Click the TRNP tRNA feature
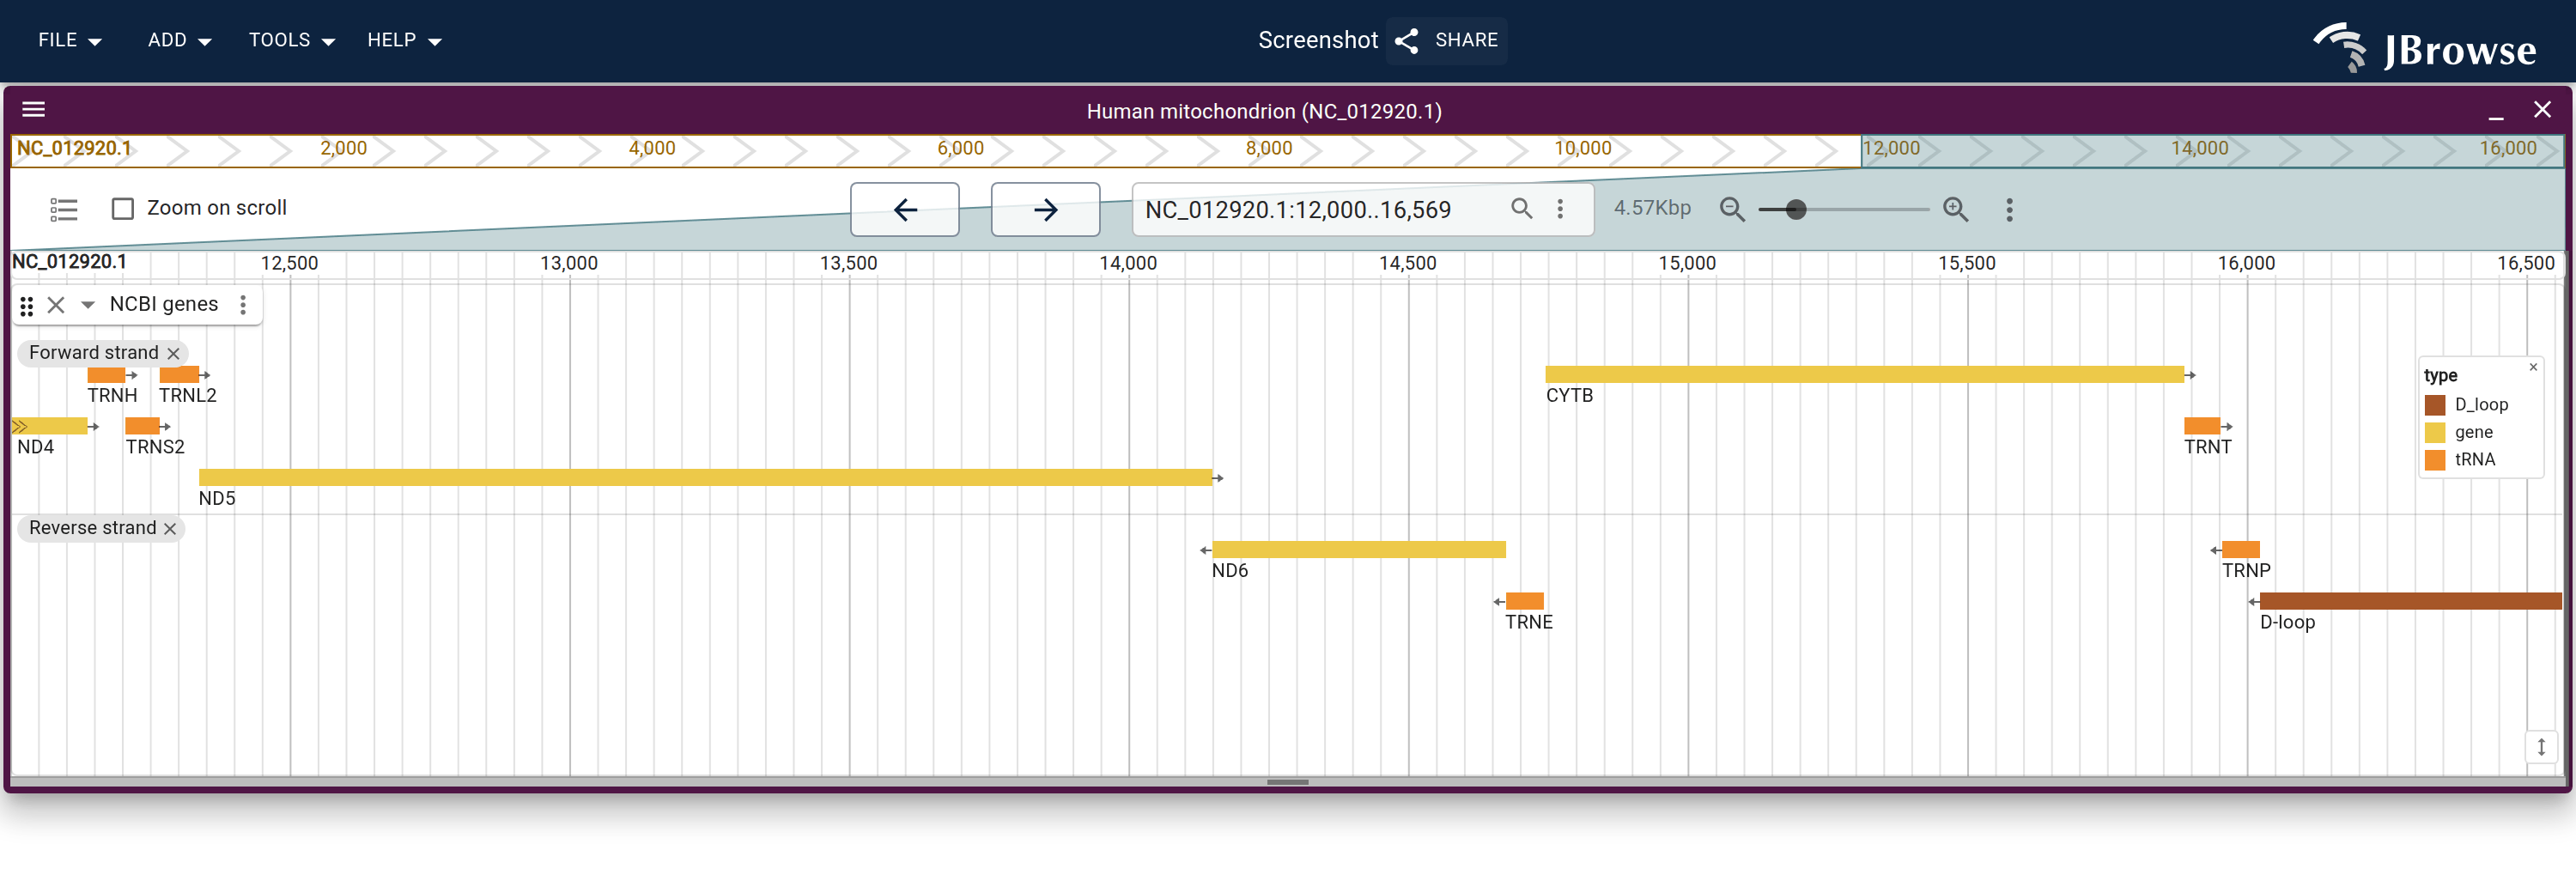 pyautogui.click(x=2241, y=549)
